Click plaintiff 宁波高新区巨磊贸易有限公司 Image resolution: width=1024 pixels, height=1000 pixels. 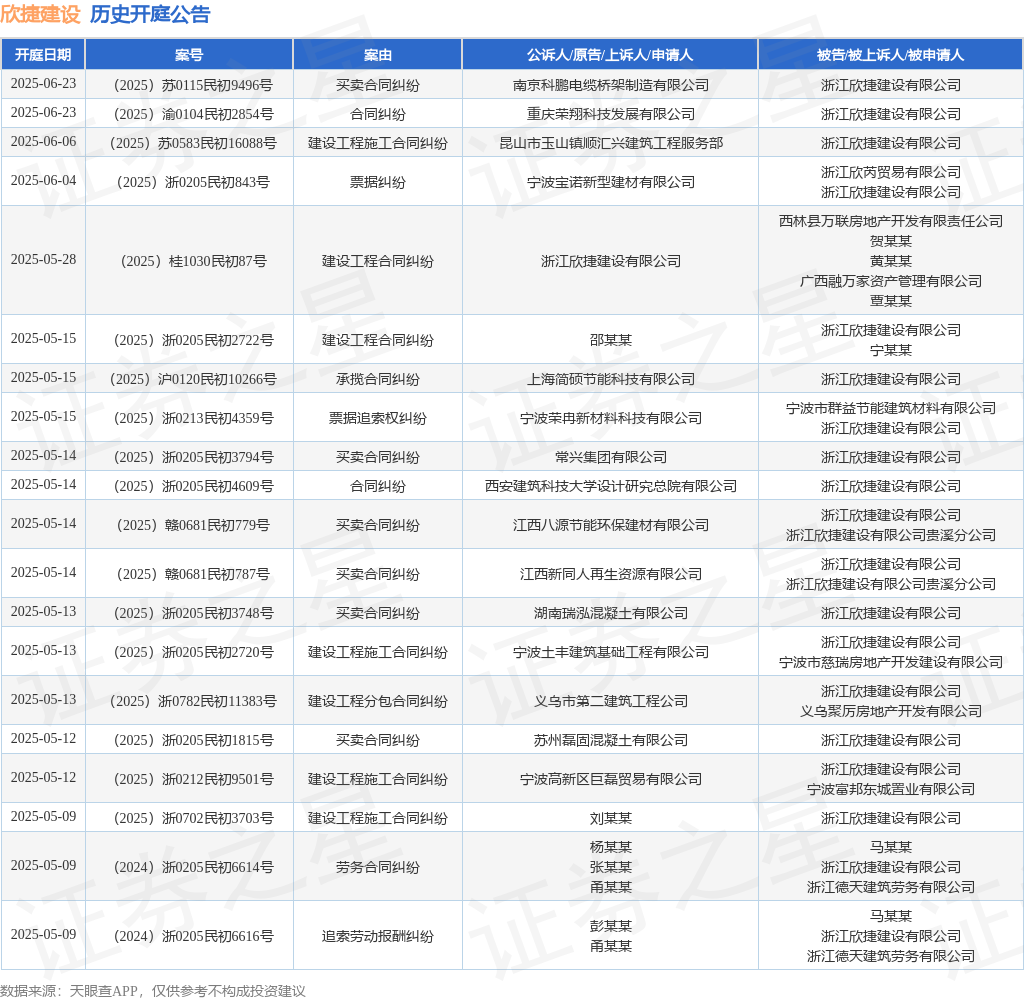[x=611, y=779]
